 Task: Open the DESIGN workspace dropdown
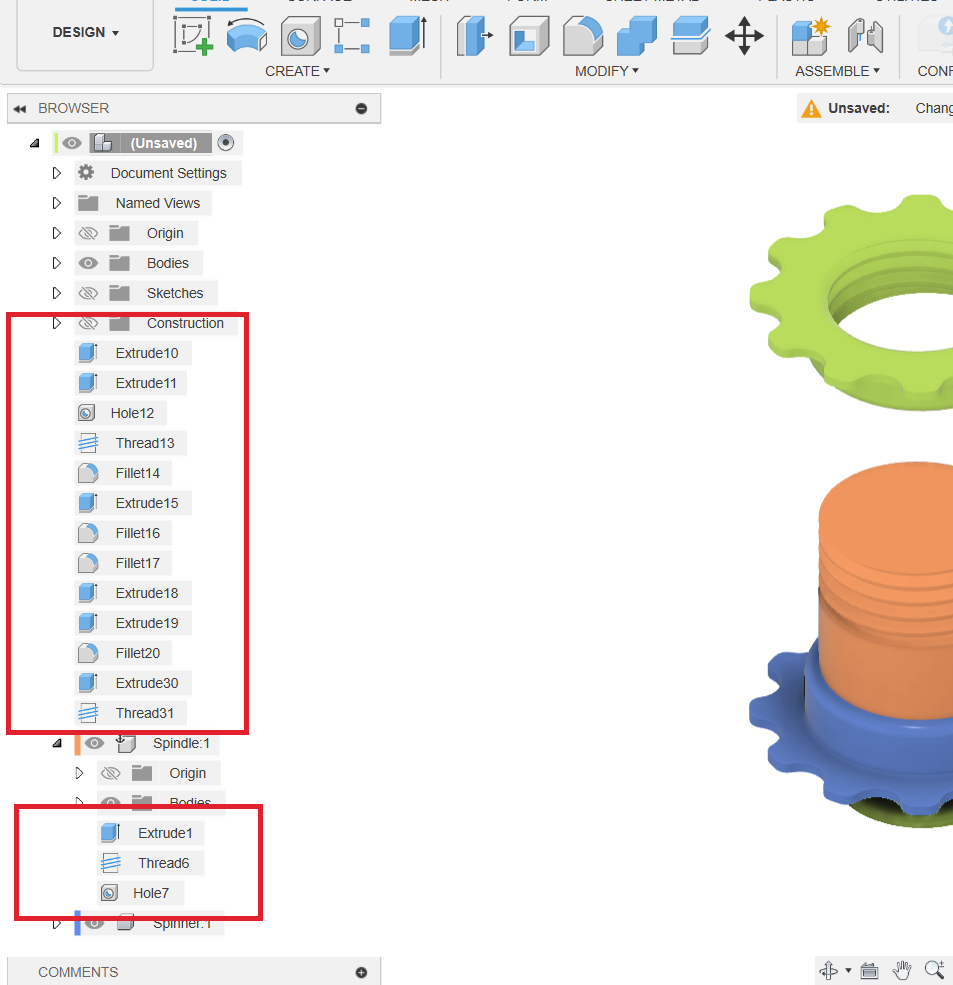tap(85, 33)
